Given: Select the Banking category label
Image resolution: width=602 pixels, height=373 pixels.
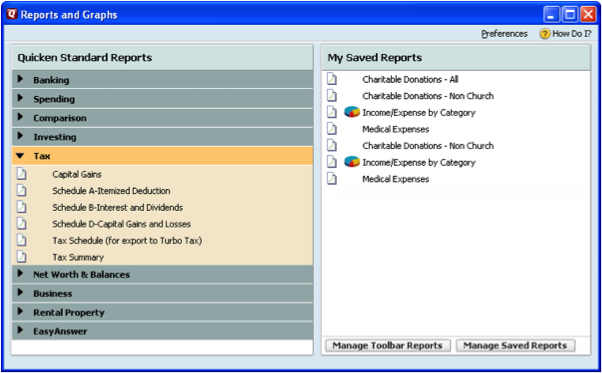Looking at the screenshot, I should pyautogui.click(x=51, y=80).
